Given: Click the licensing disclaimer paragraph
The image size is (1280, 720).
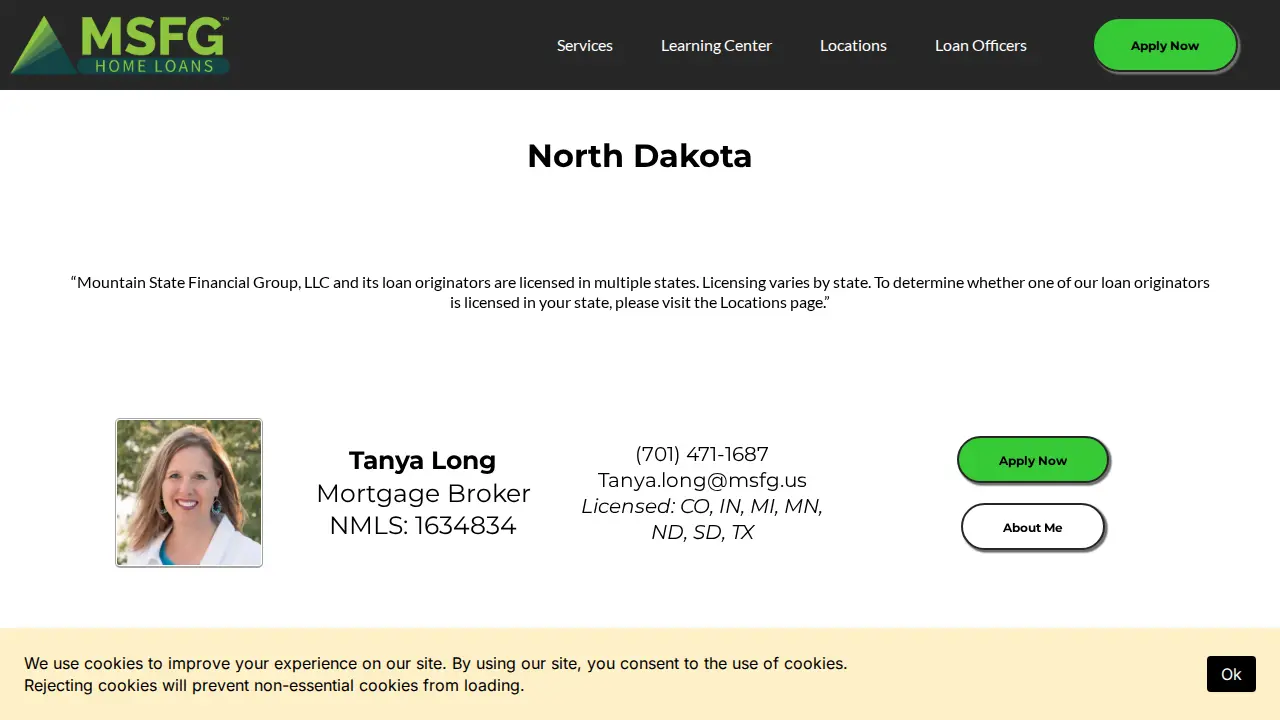Looking at the screenshot, I should pyautogui.click(x=640, y=292).
